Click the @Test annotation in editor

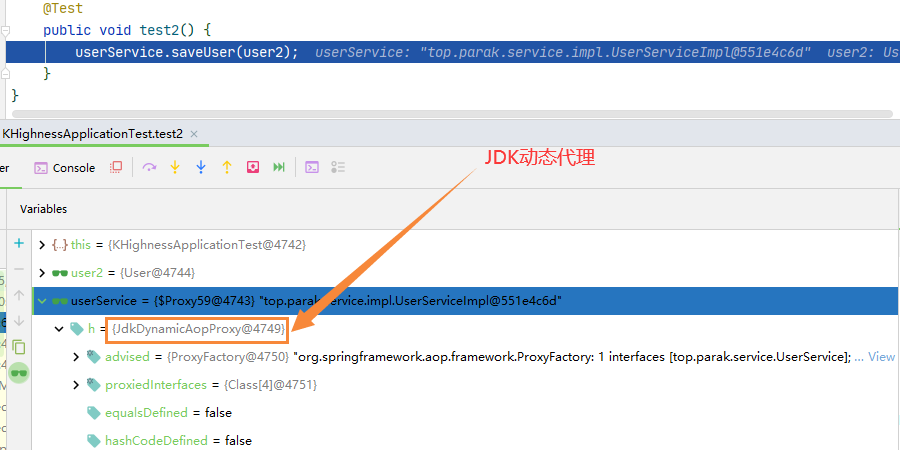(63, 9)
